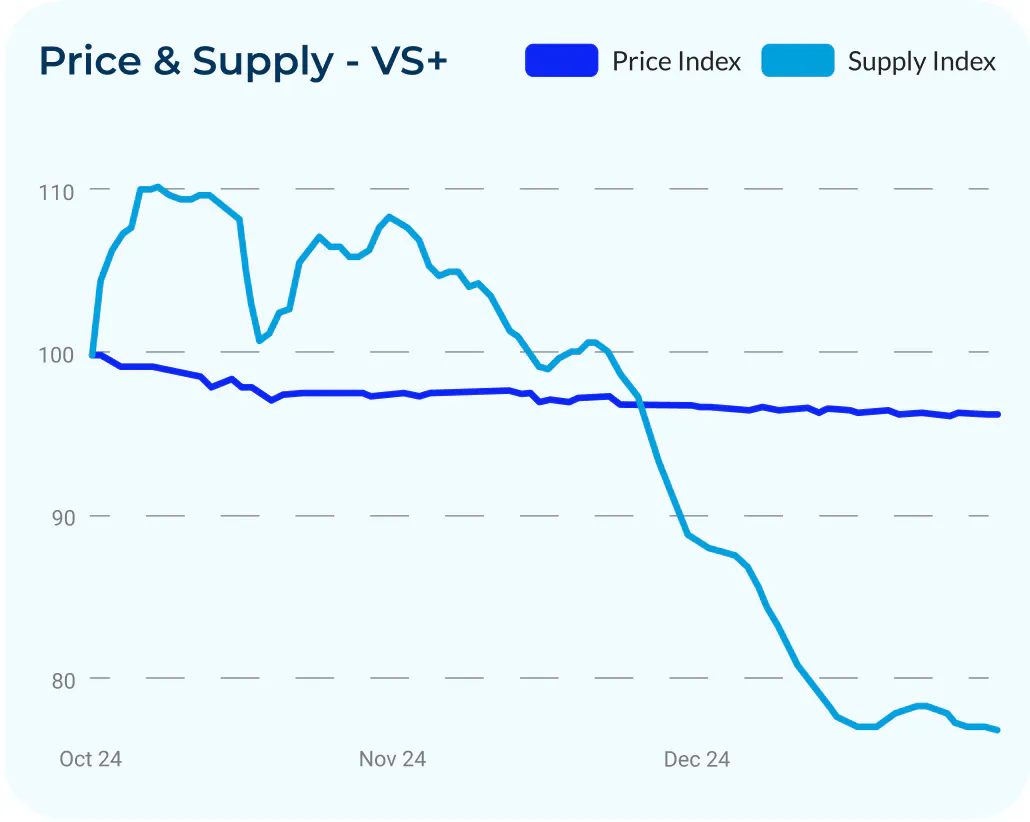Click the supply line's second peak in November
Viewport: 1030px width, 822px height.
(x=390, y=216)
